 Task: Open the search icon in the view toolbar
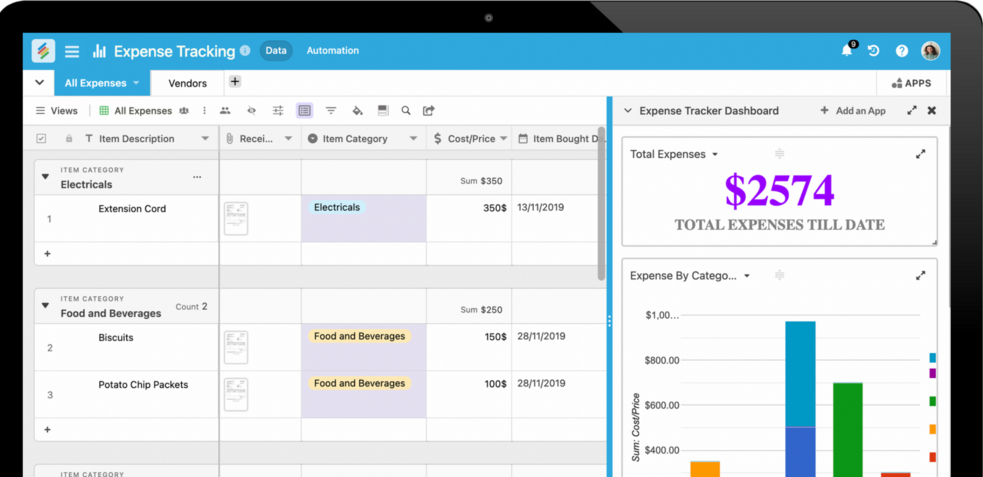(406, 111)
